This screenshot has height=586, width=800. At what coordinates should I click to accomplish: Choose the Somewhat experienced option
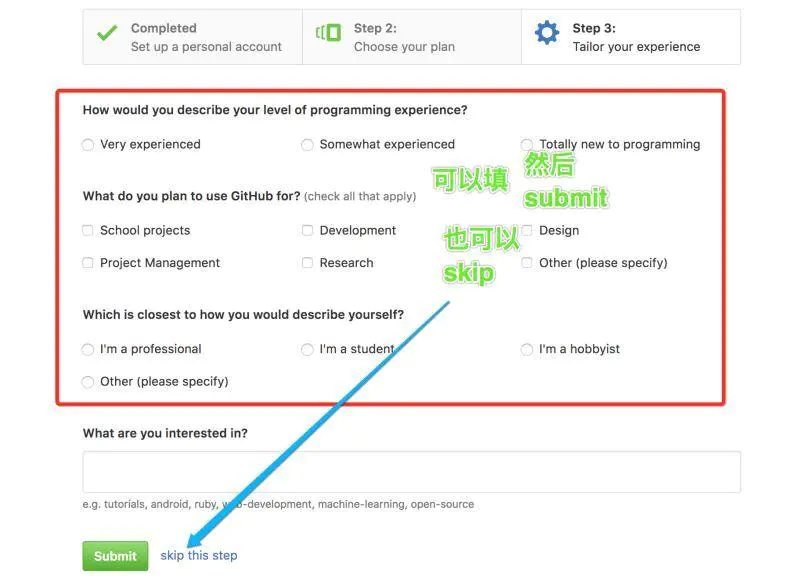(x=307, y=145)
